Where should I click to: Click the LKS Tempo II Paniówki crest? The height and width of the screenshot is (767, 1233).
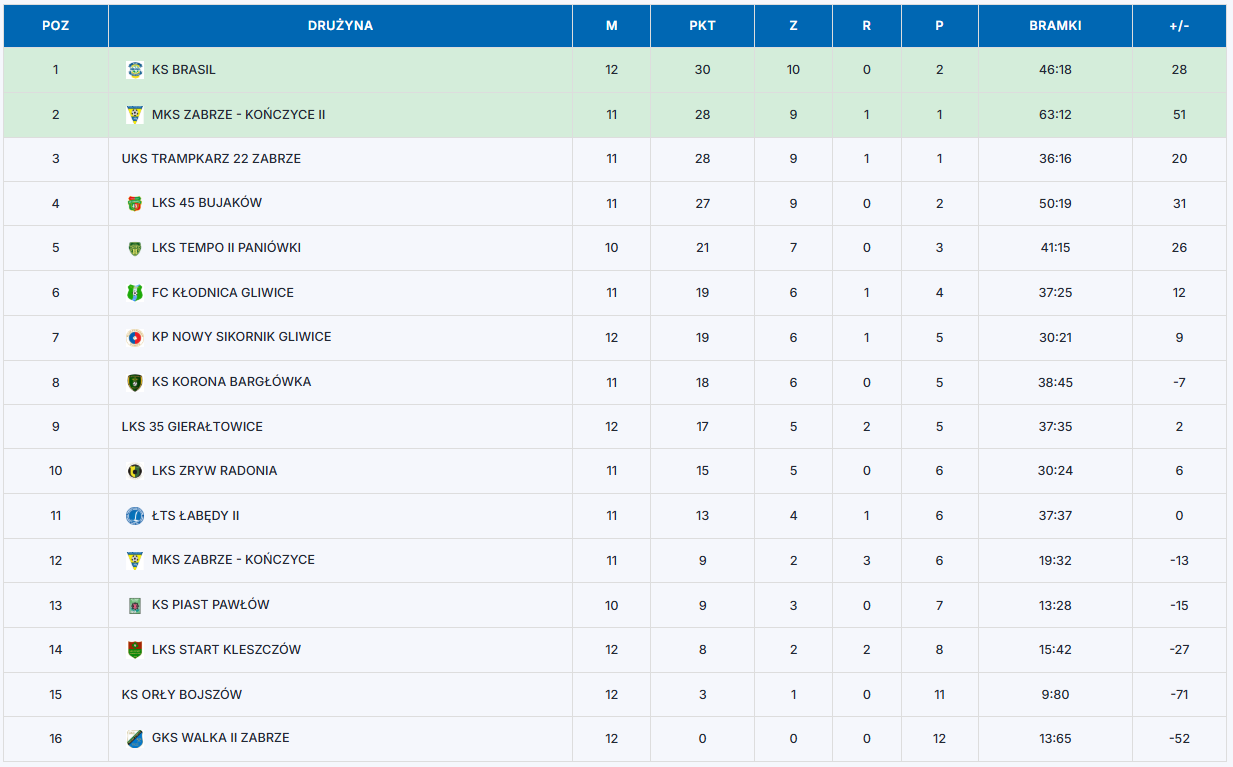[135, 248]
